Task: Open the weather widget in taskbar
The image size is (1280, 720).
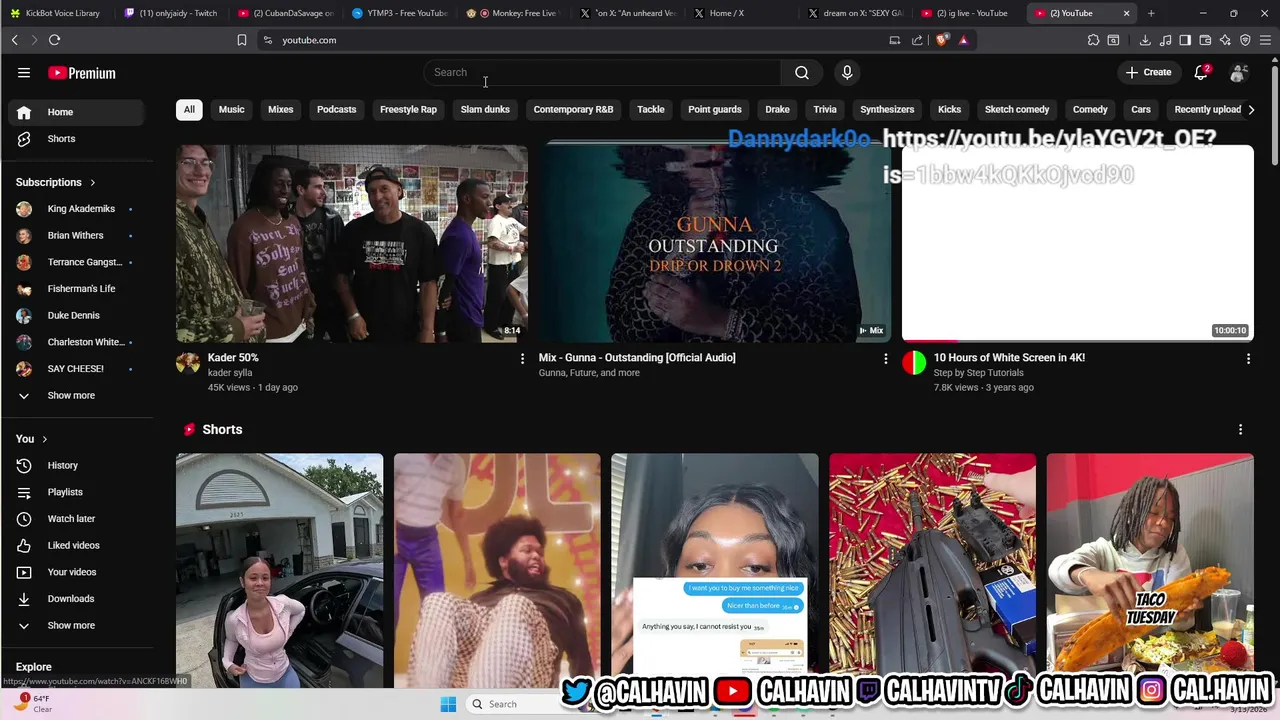Action: pos(33,703)
